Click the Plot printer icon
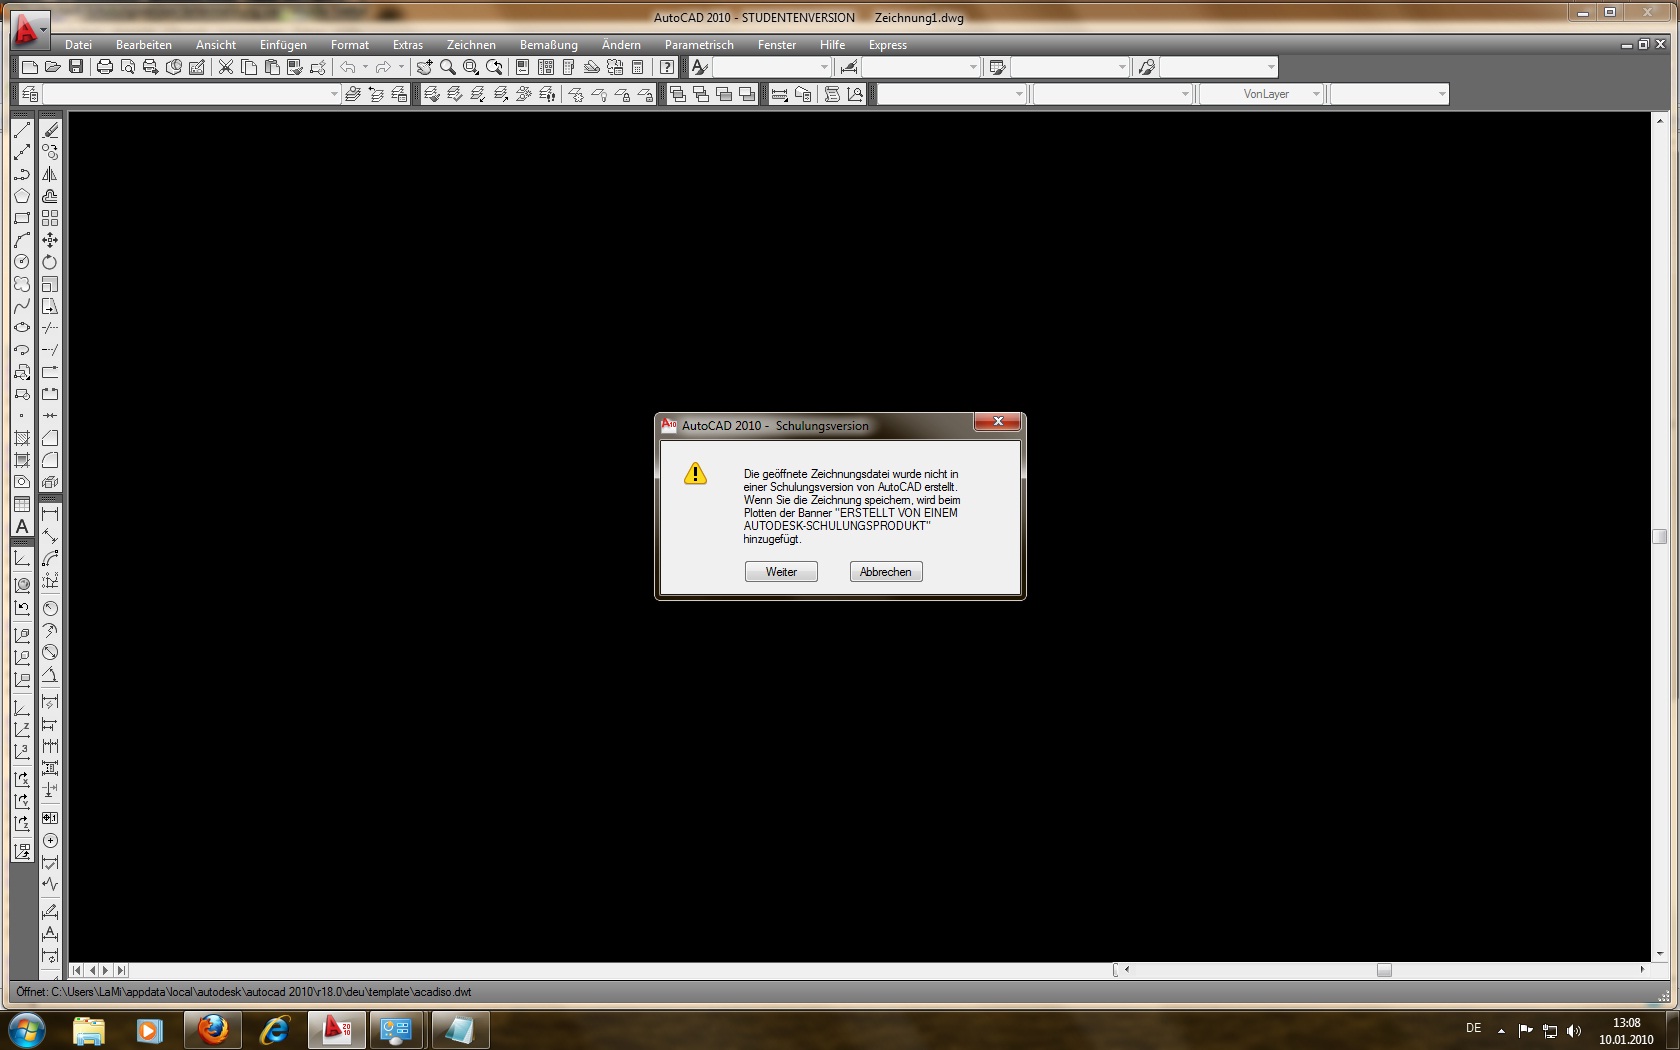This screenshot has height=1050, width=1680. [x=105, y=67]
